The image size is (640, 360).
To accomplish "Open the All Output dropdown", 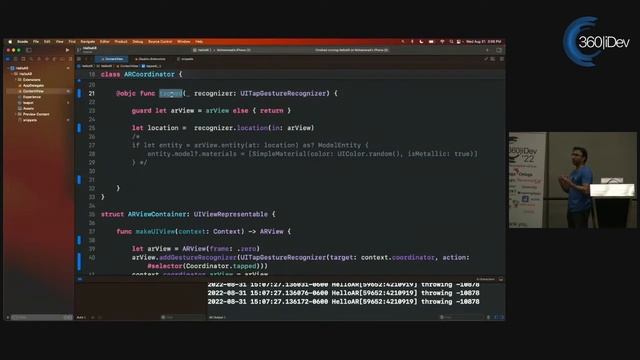I will (218, 317).
